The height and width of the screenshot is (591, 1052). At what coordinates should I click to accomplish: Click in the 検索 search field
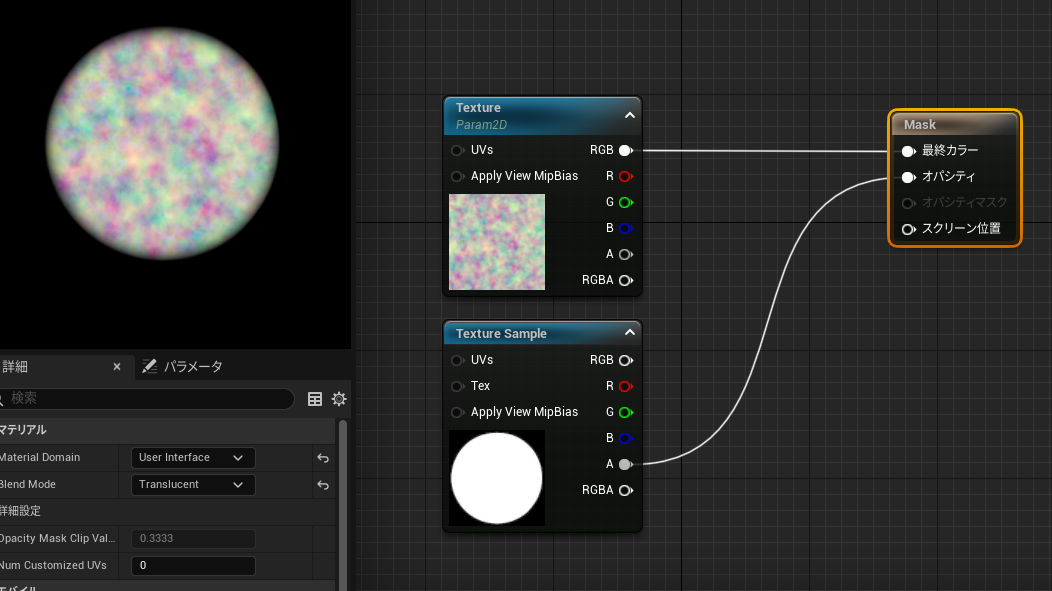[150, 399]
